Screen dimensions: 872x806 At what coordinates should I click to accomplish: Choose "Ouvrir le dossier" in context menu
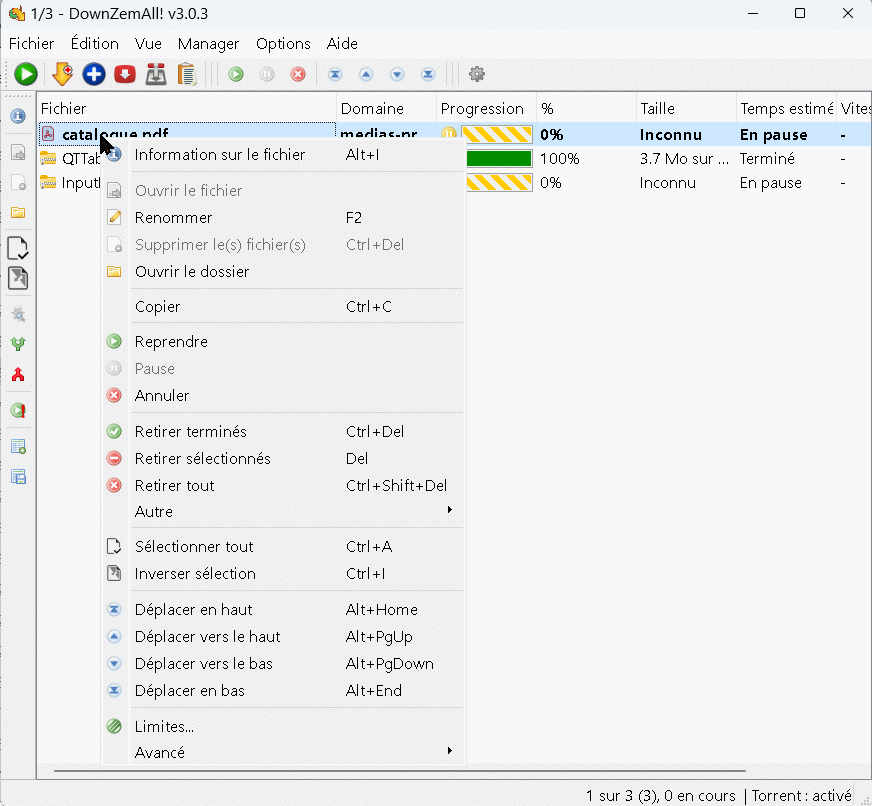click(284, 271)
